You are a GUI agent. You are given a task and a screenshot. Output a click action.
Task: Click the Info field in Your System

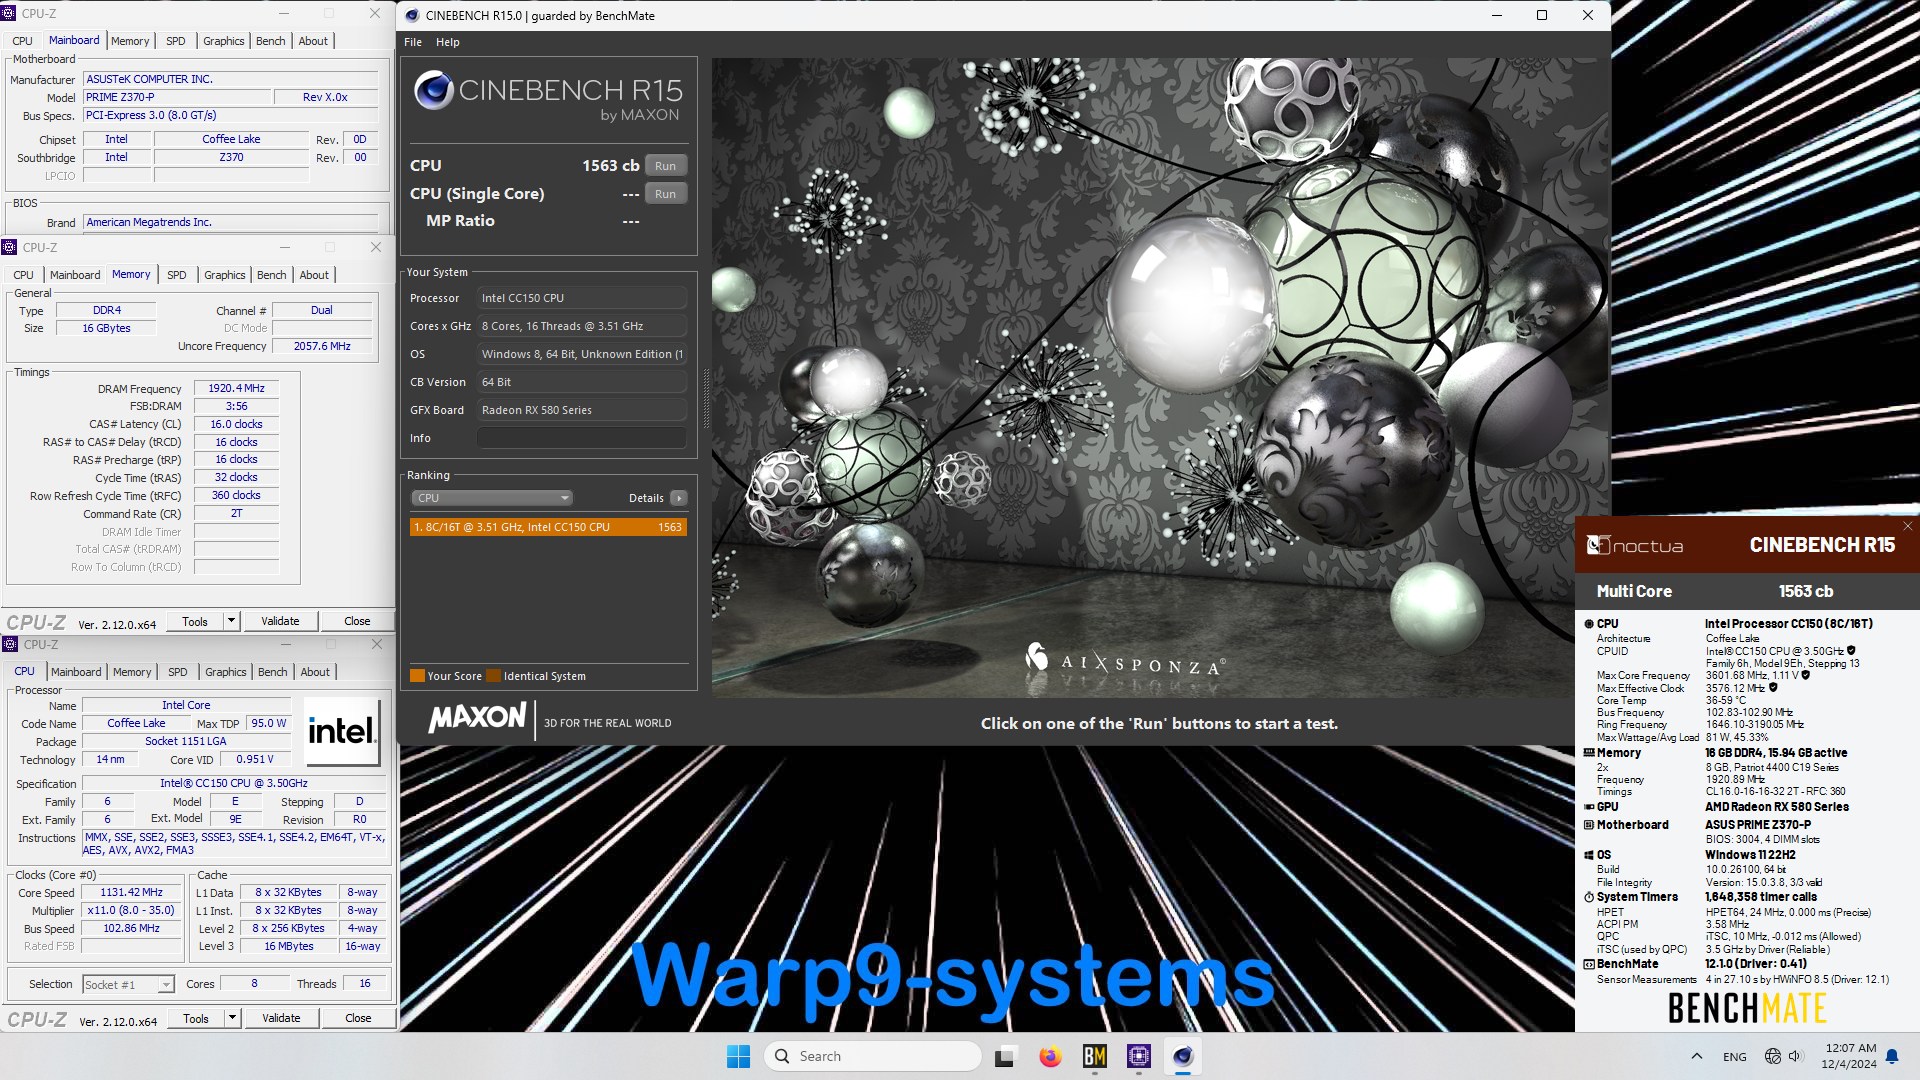tap(582, 438)
